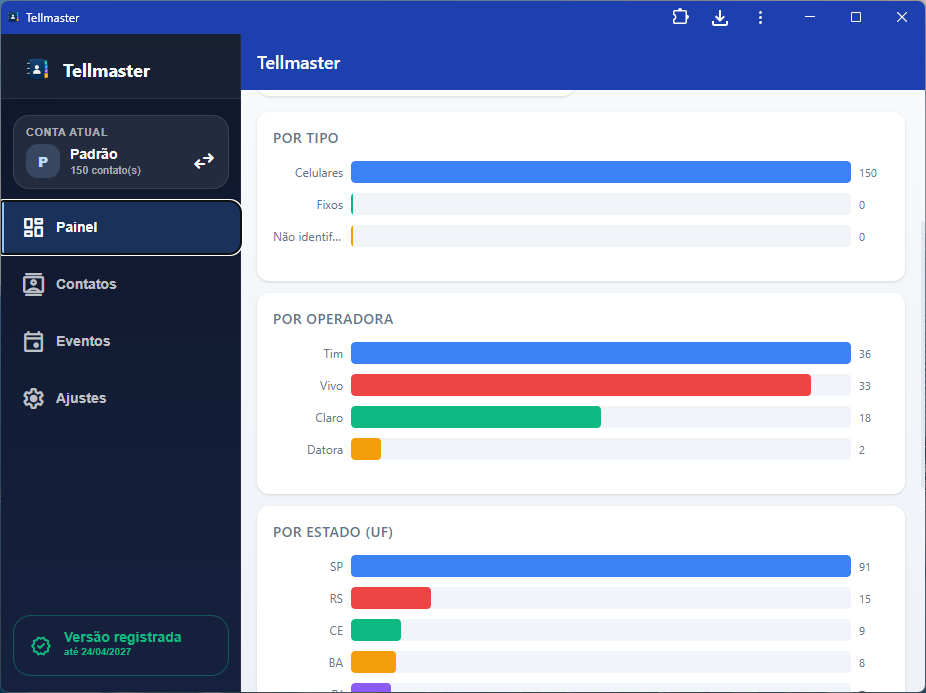
Task: Click the Eventos calendar icon
Action: coord(34,341)
